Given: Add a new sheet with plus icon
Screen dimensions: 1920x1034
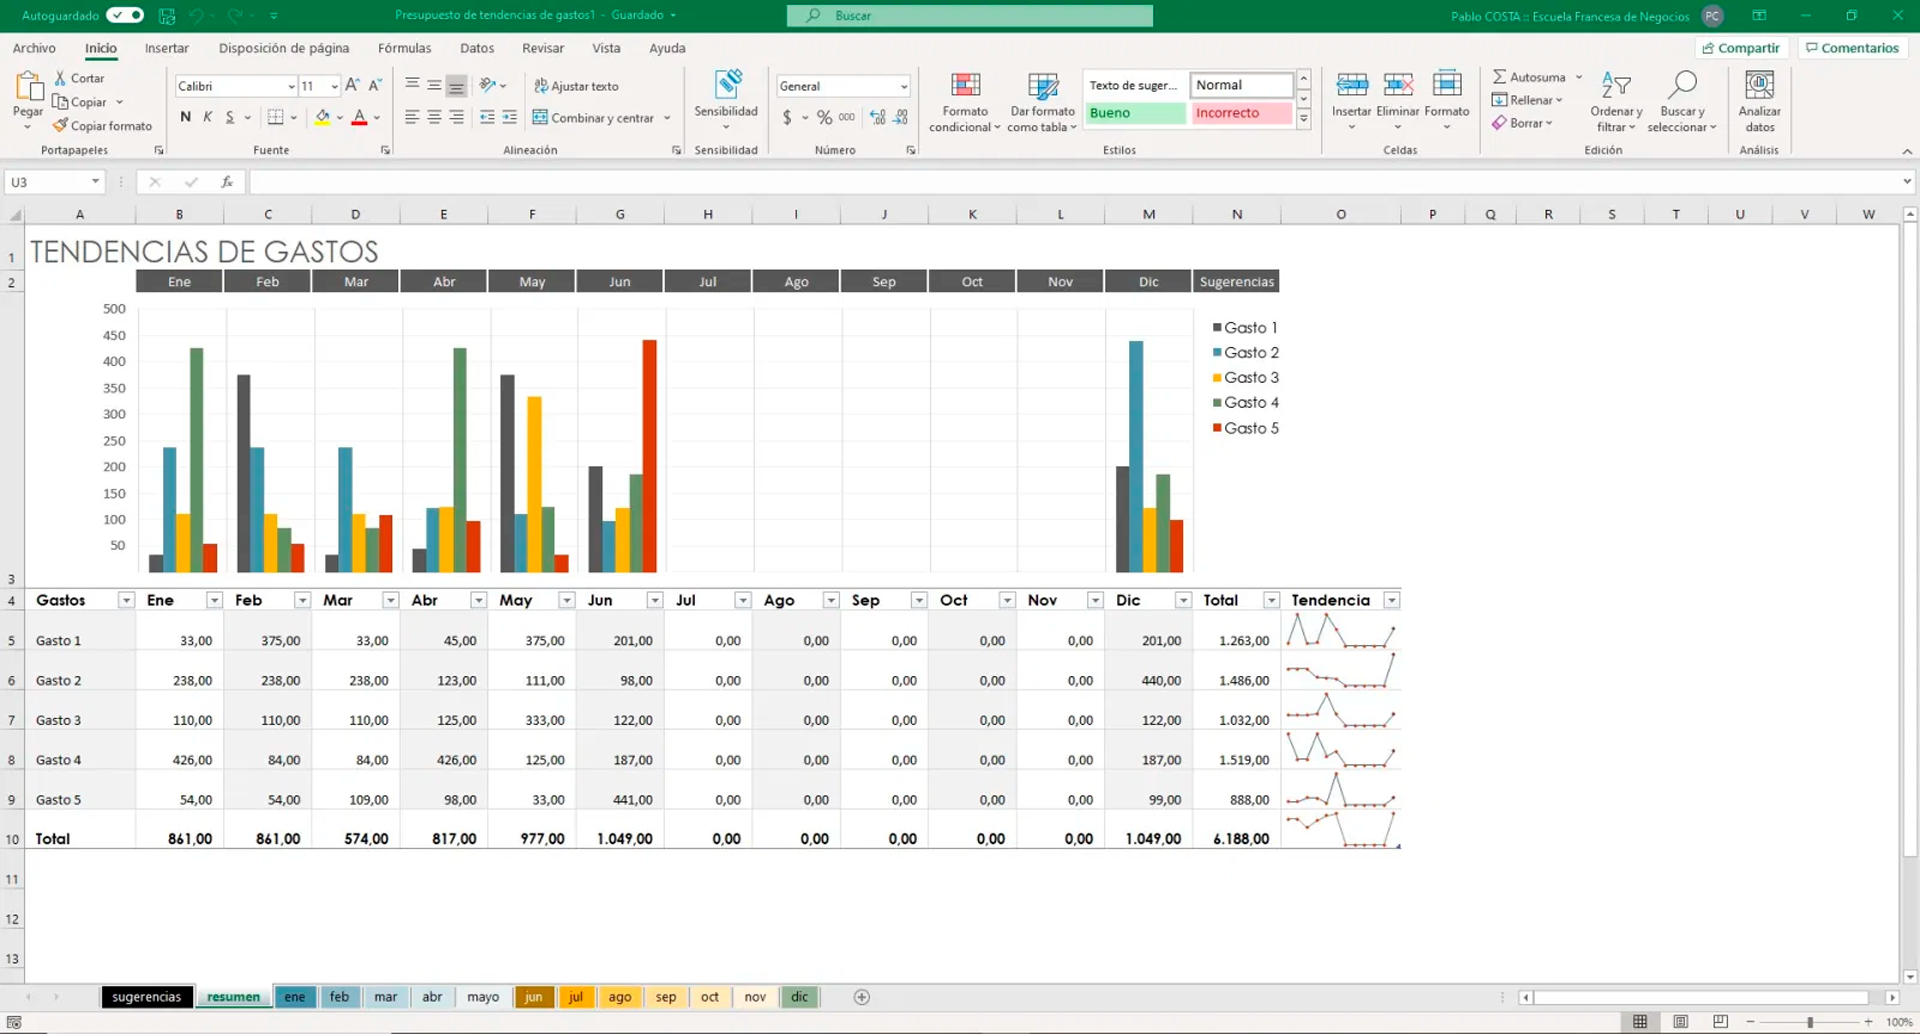Looking at the screenshot, I should (x=862, y=997).
